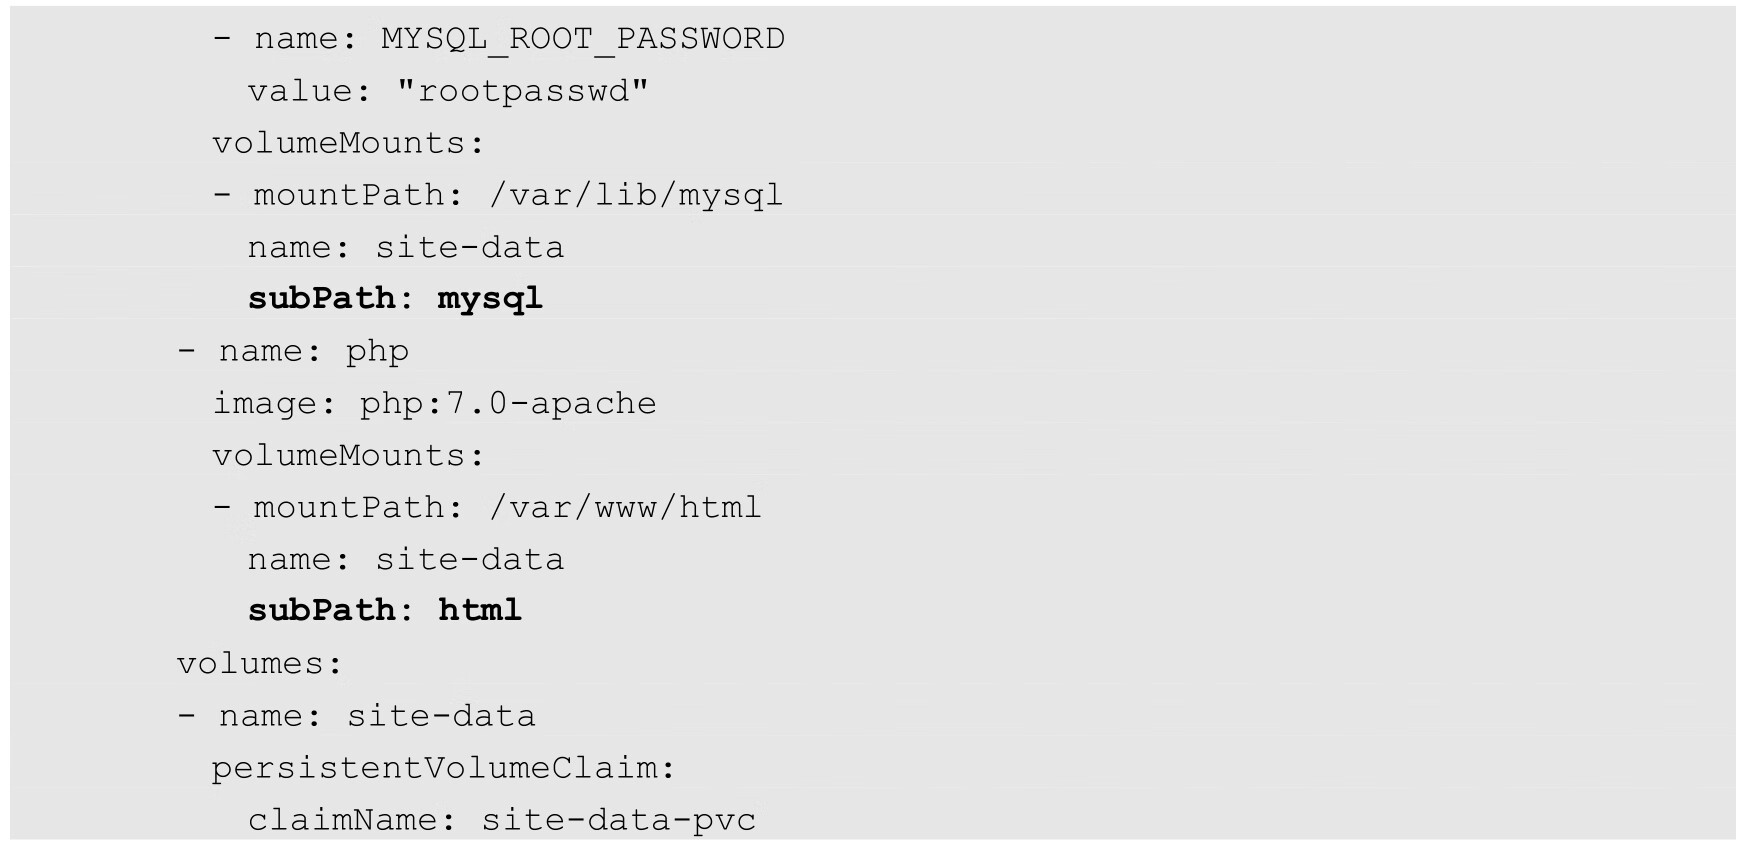Image resolution: width=1742 pixels, height=852 pixels.
Task: Click site-data name above subPath html
Action: [469, 559]
